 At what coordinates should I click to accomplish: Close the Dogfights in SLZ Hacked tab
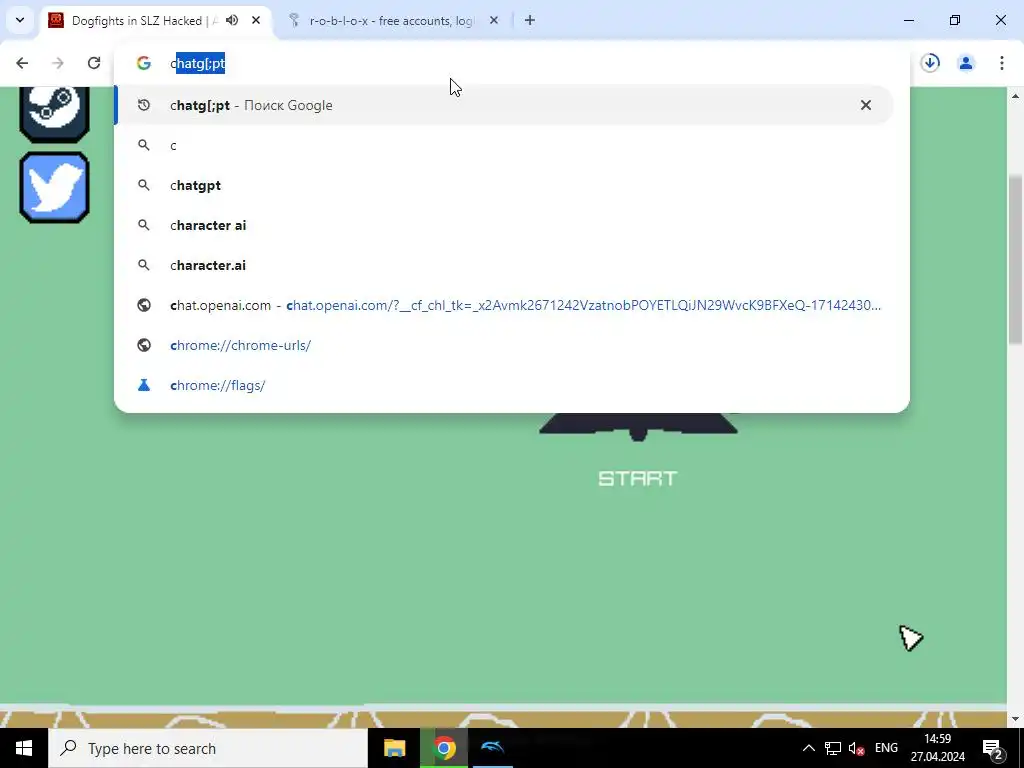pyautogui.click(x=256, y=21)
